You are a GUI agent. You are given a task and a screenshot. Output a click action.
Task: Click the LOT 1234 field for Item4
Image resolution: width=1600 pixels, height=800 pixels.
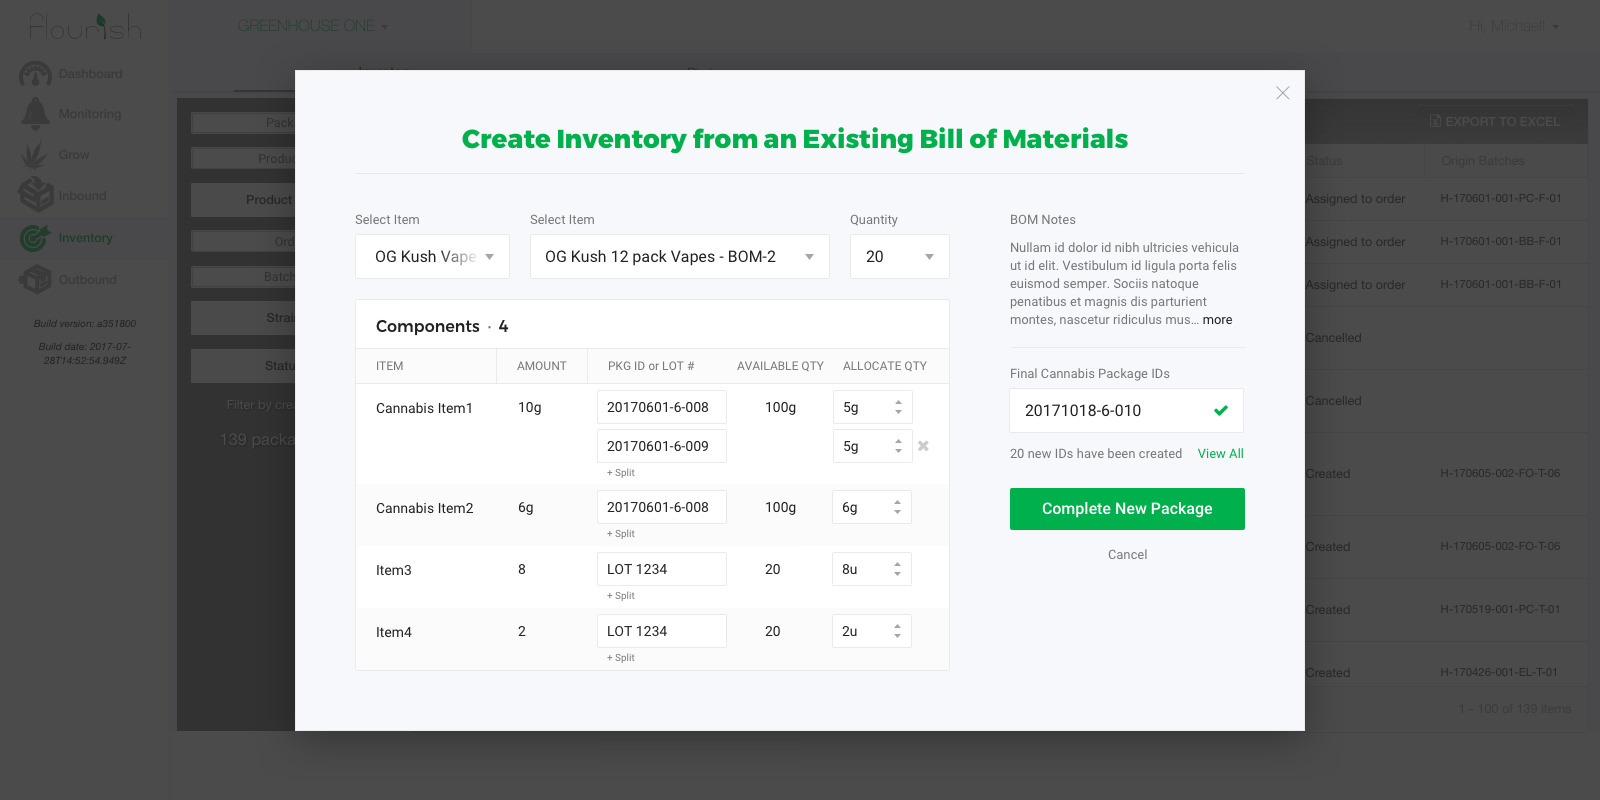pyautogui.click(x=662, y=631)
